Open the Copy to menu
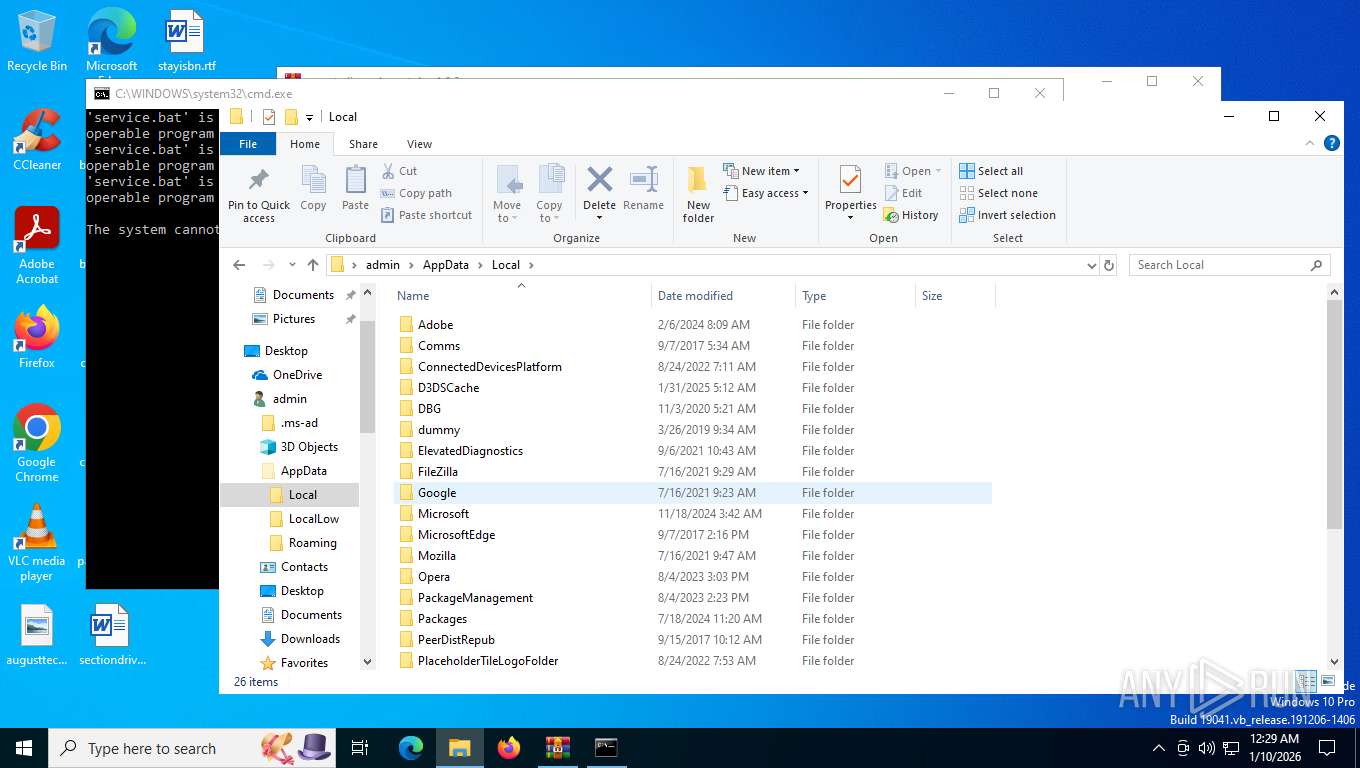 tap(549, 194)
